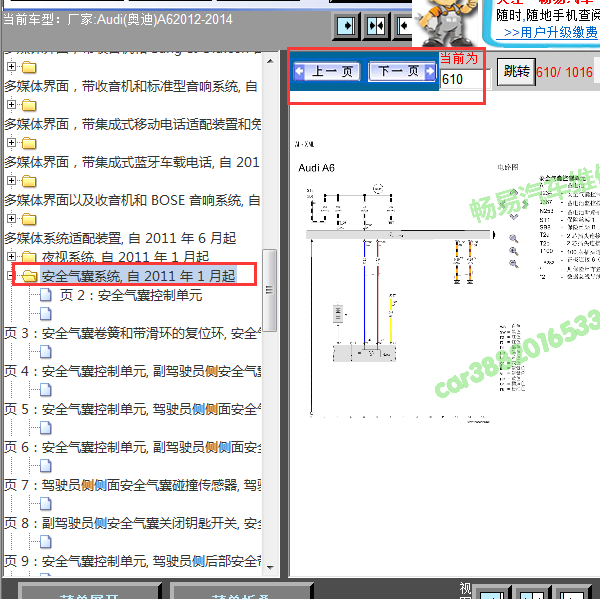Expand the 夜视系统 tree node

[x=11, y=256]
